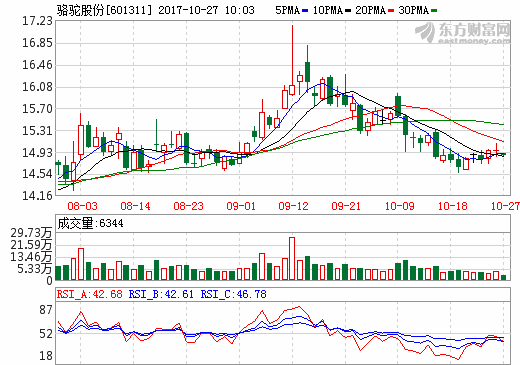Click the 15.70 price axis label
This screenshot has height=365, width=520.
tap(37, 109)
